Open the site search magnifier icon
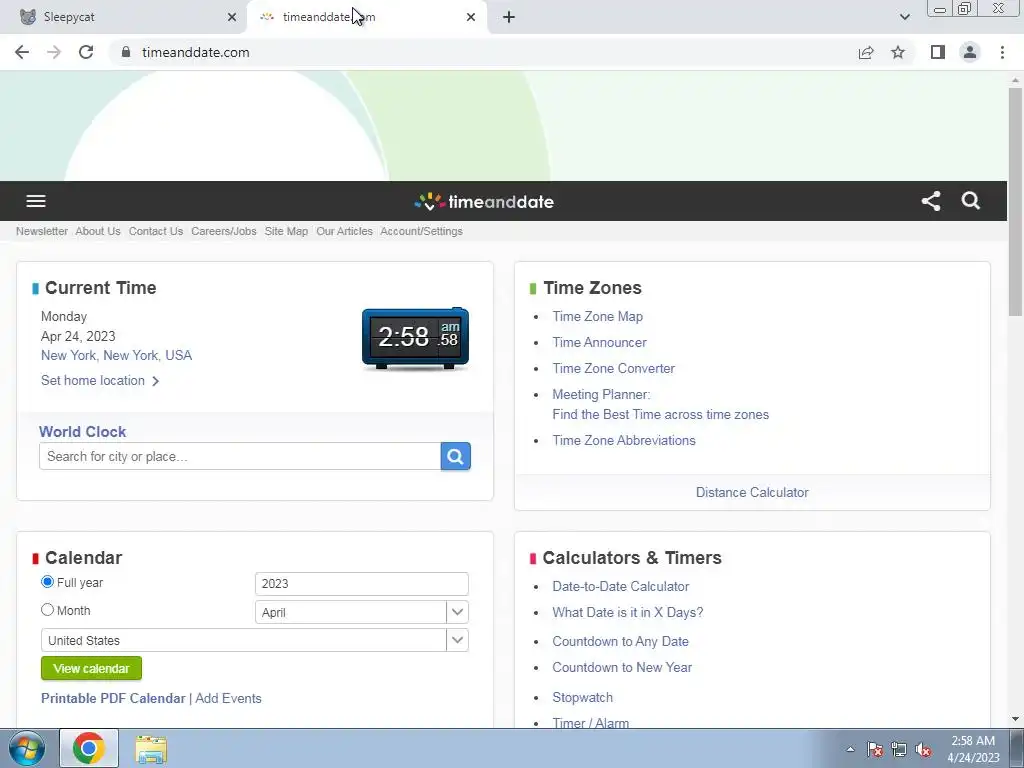1024x768 pixels. click(971, 201)
